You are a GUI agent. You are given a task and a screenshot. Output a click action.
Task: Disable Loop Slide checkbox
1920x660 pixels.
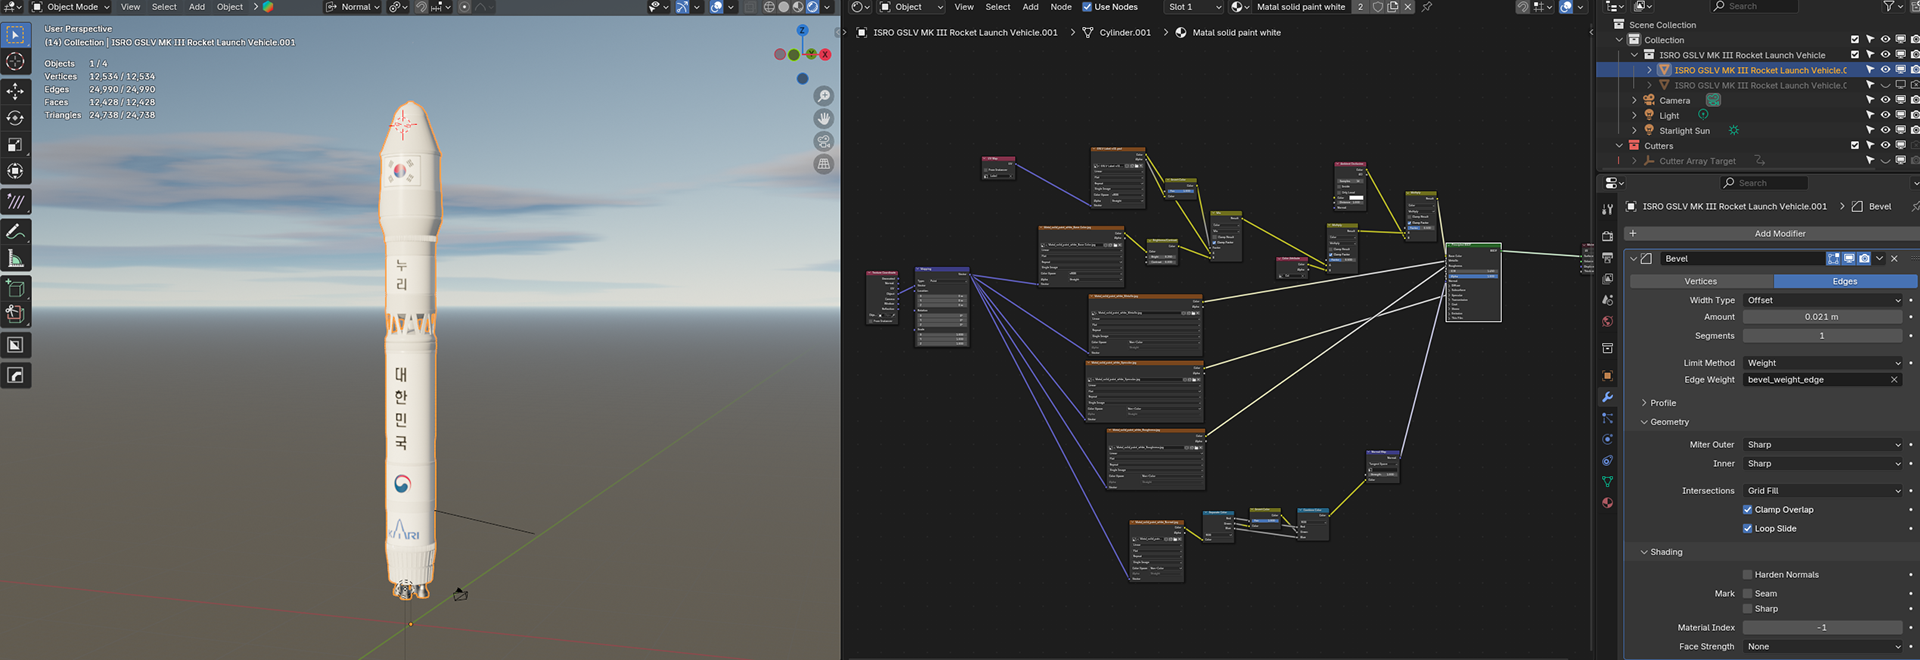tap(1747, 529)
